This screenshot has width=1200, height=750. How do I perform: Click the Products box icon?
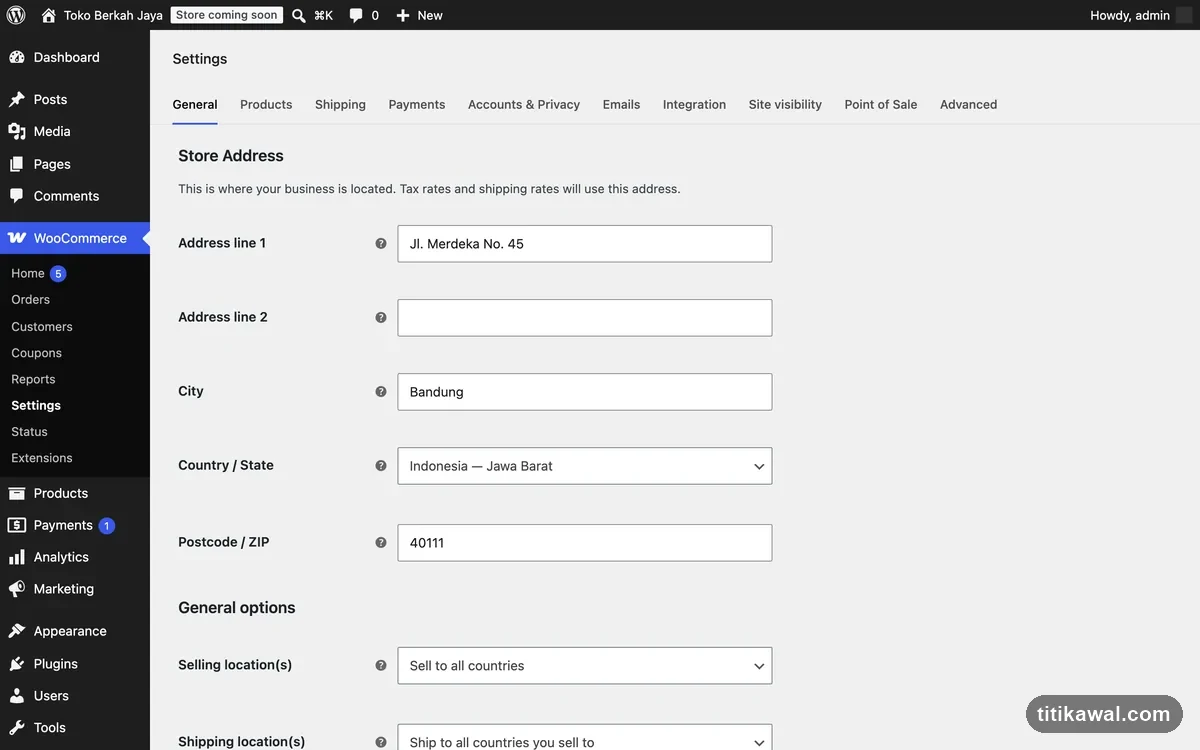point(17,493)
